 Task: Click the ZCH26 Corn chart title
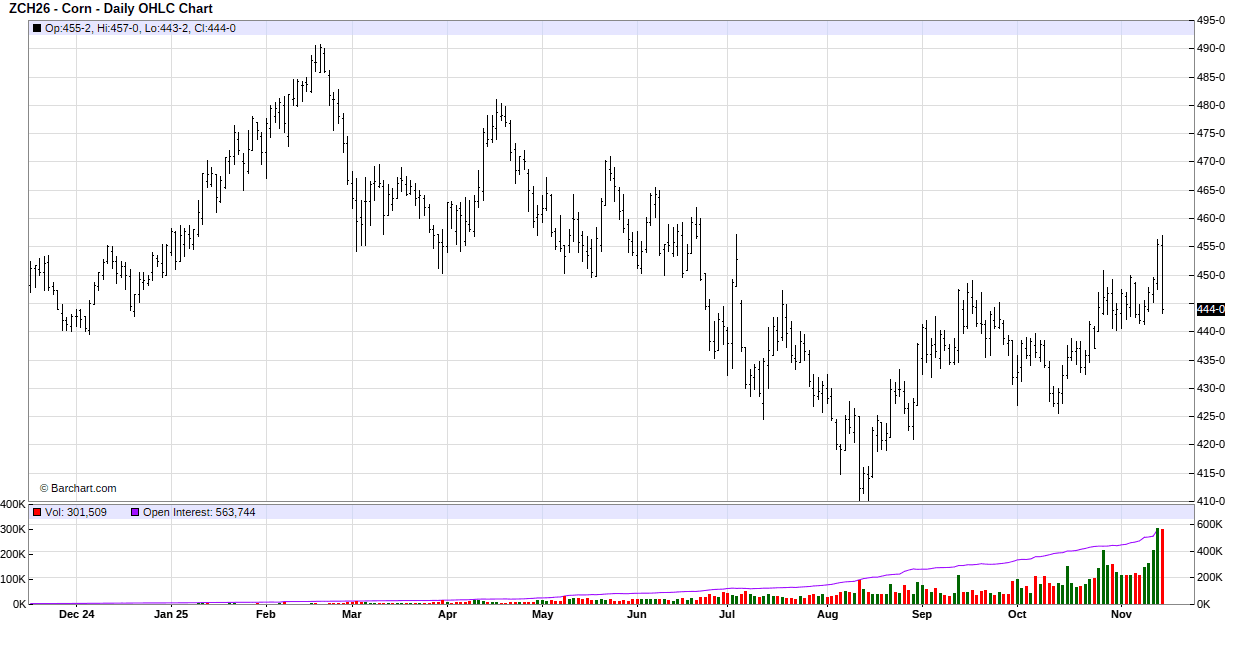coord(109,9)
